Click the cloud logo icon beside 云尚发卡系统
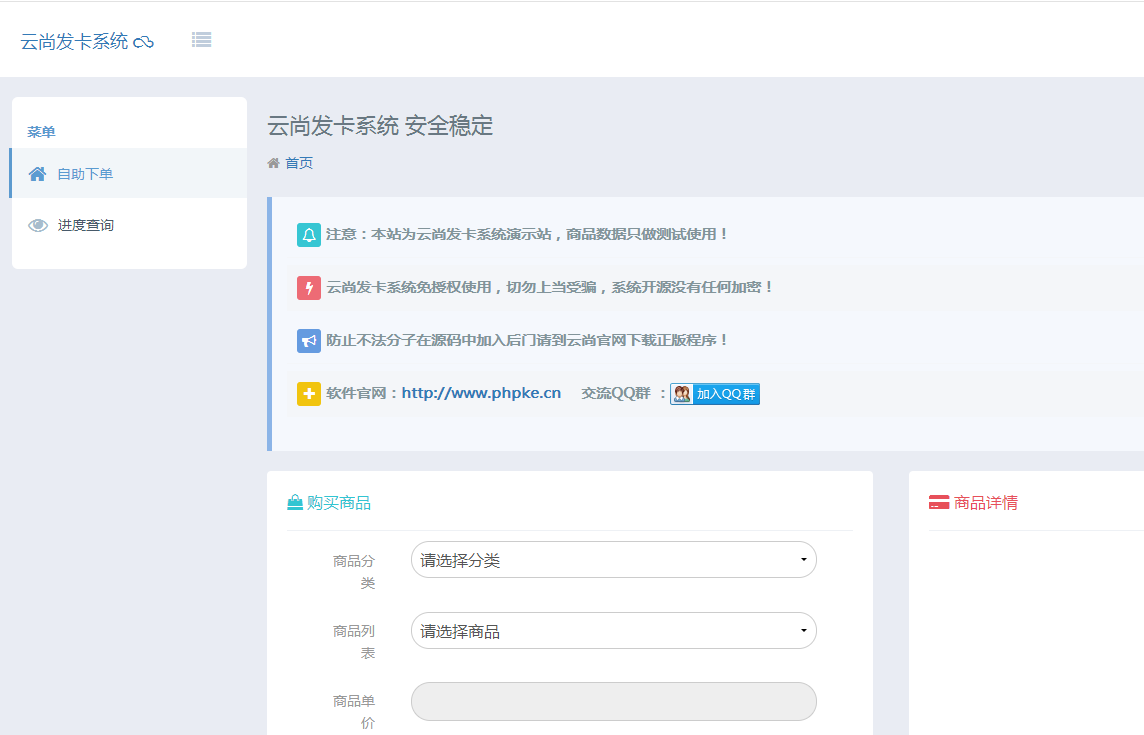The height and width of the screenshot is (735, 1144). [144, 42]
